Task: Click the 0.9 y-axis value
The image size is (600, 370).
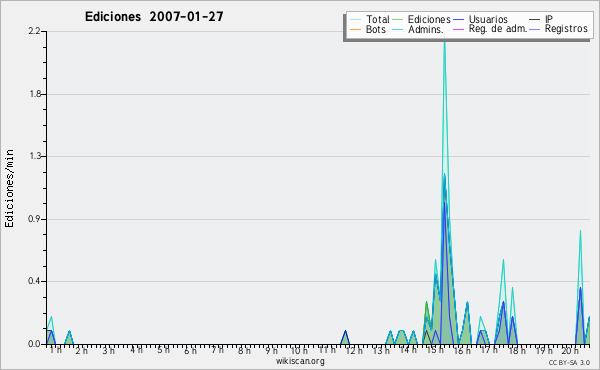Action: [34, 219]
